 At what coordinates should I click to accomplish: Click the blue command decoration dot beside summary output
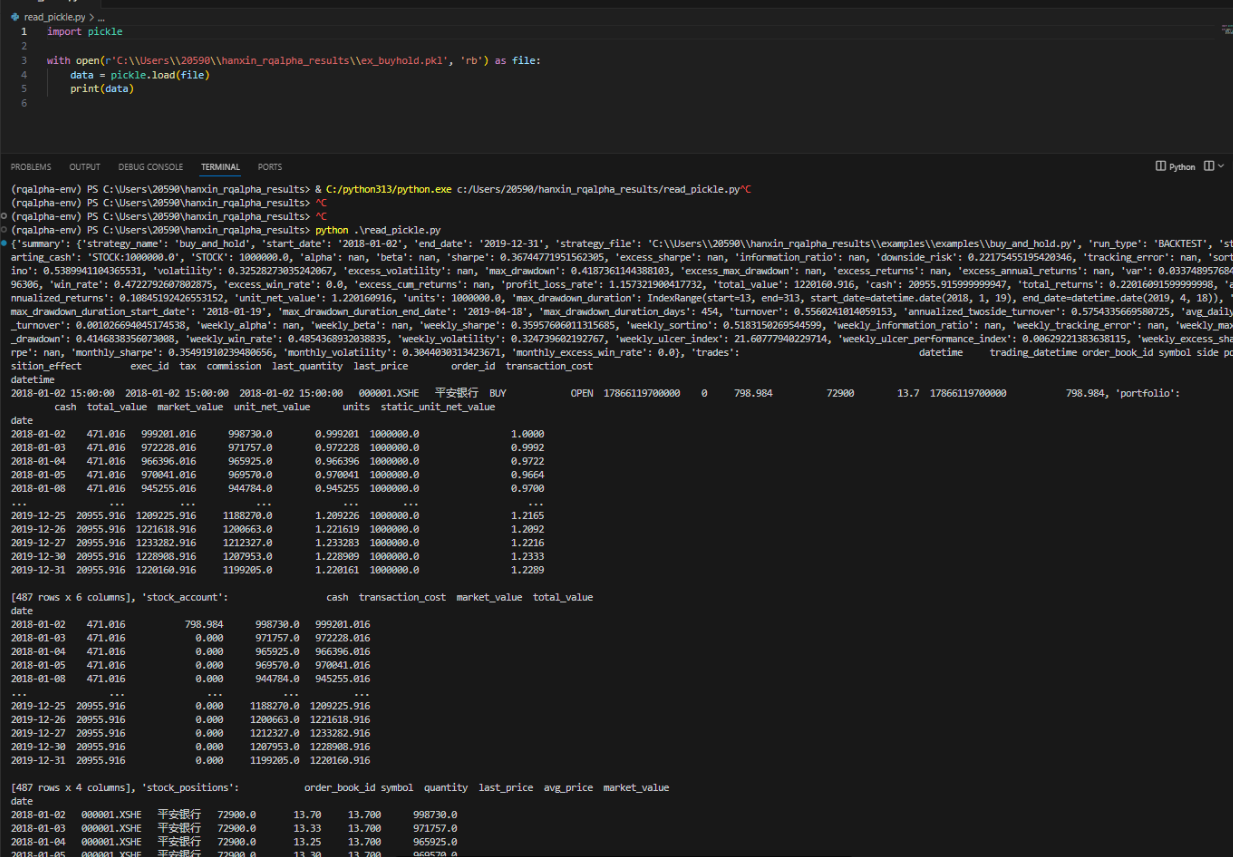click(x=5, y=244)
